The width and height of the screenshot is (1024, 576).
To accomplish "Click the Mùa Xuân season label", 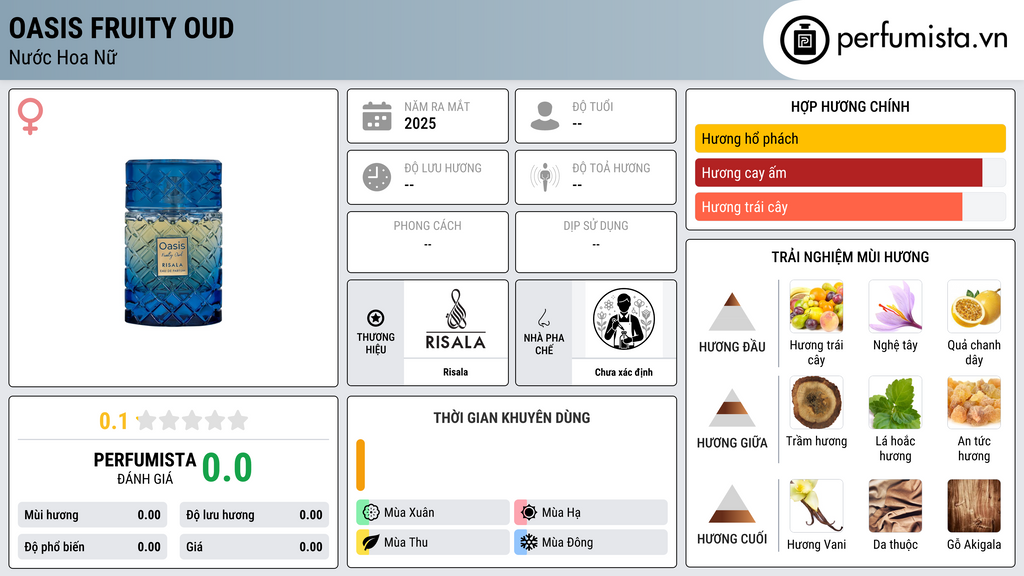I will point(409,513).
